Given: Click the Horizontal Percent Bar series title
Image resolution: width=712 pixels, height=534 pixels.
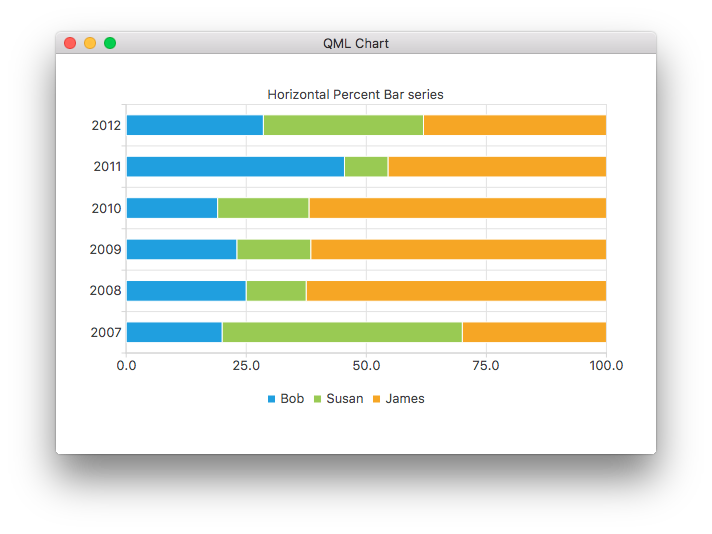Looking at the screenshot, I should [x=355, y=94].
